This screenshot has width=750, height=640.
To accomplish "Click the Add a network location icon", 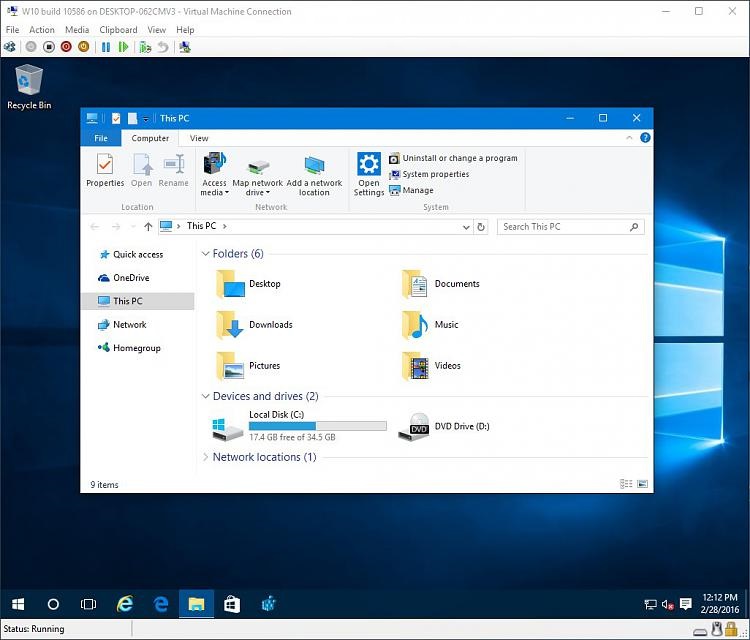I will tap(314, 176).
